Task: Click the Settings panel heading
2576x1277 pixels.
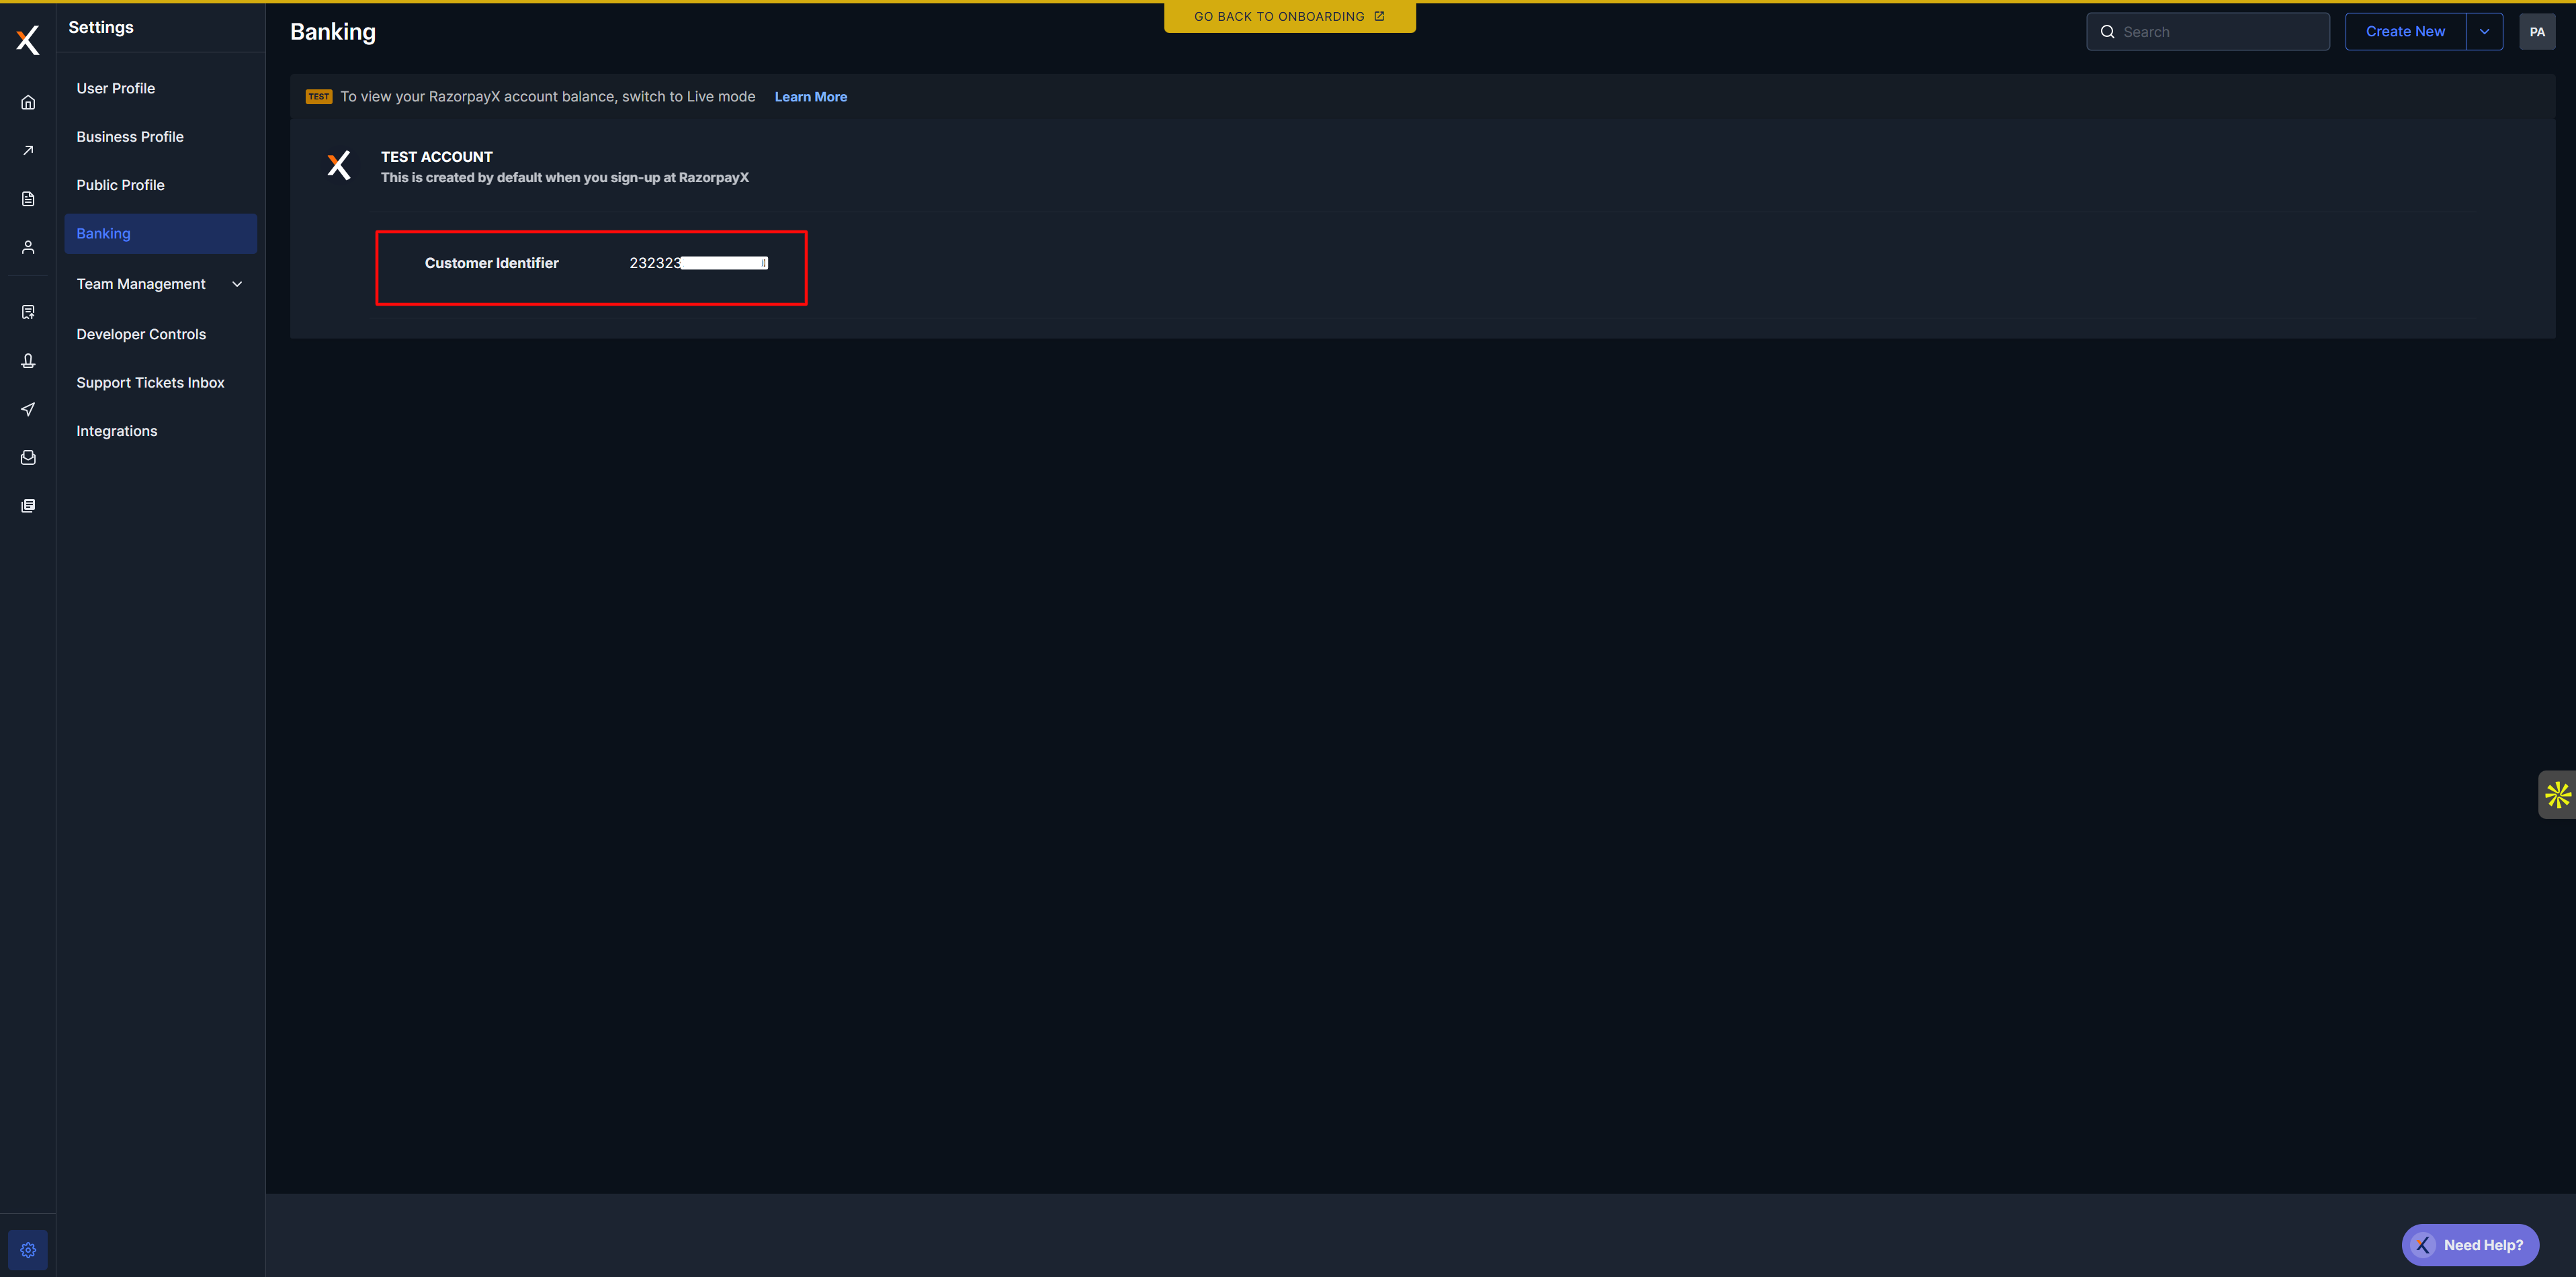Action: tap(101, 27)
